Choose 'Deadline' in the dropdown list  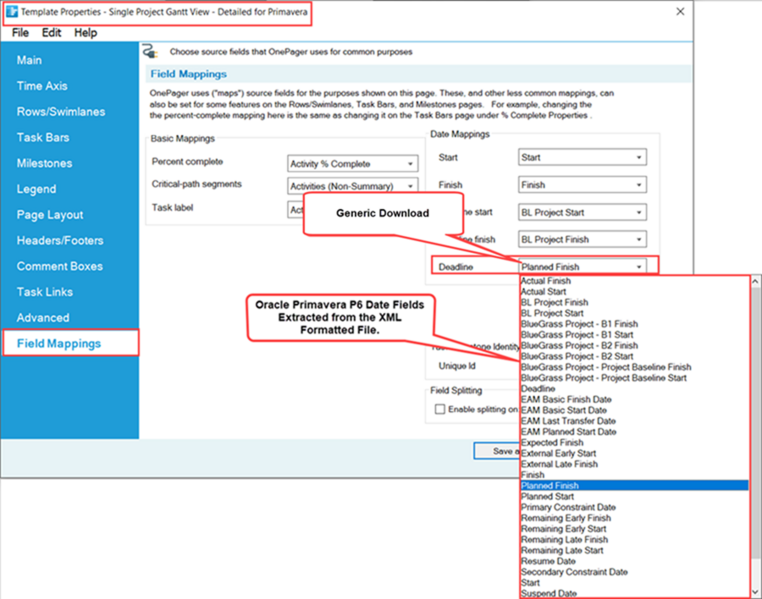coord(634,389)
